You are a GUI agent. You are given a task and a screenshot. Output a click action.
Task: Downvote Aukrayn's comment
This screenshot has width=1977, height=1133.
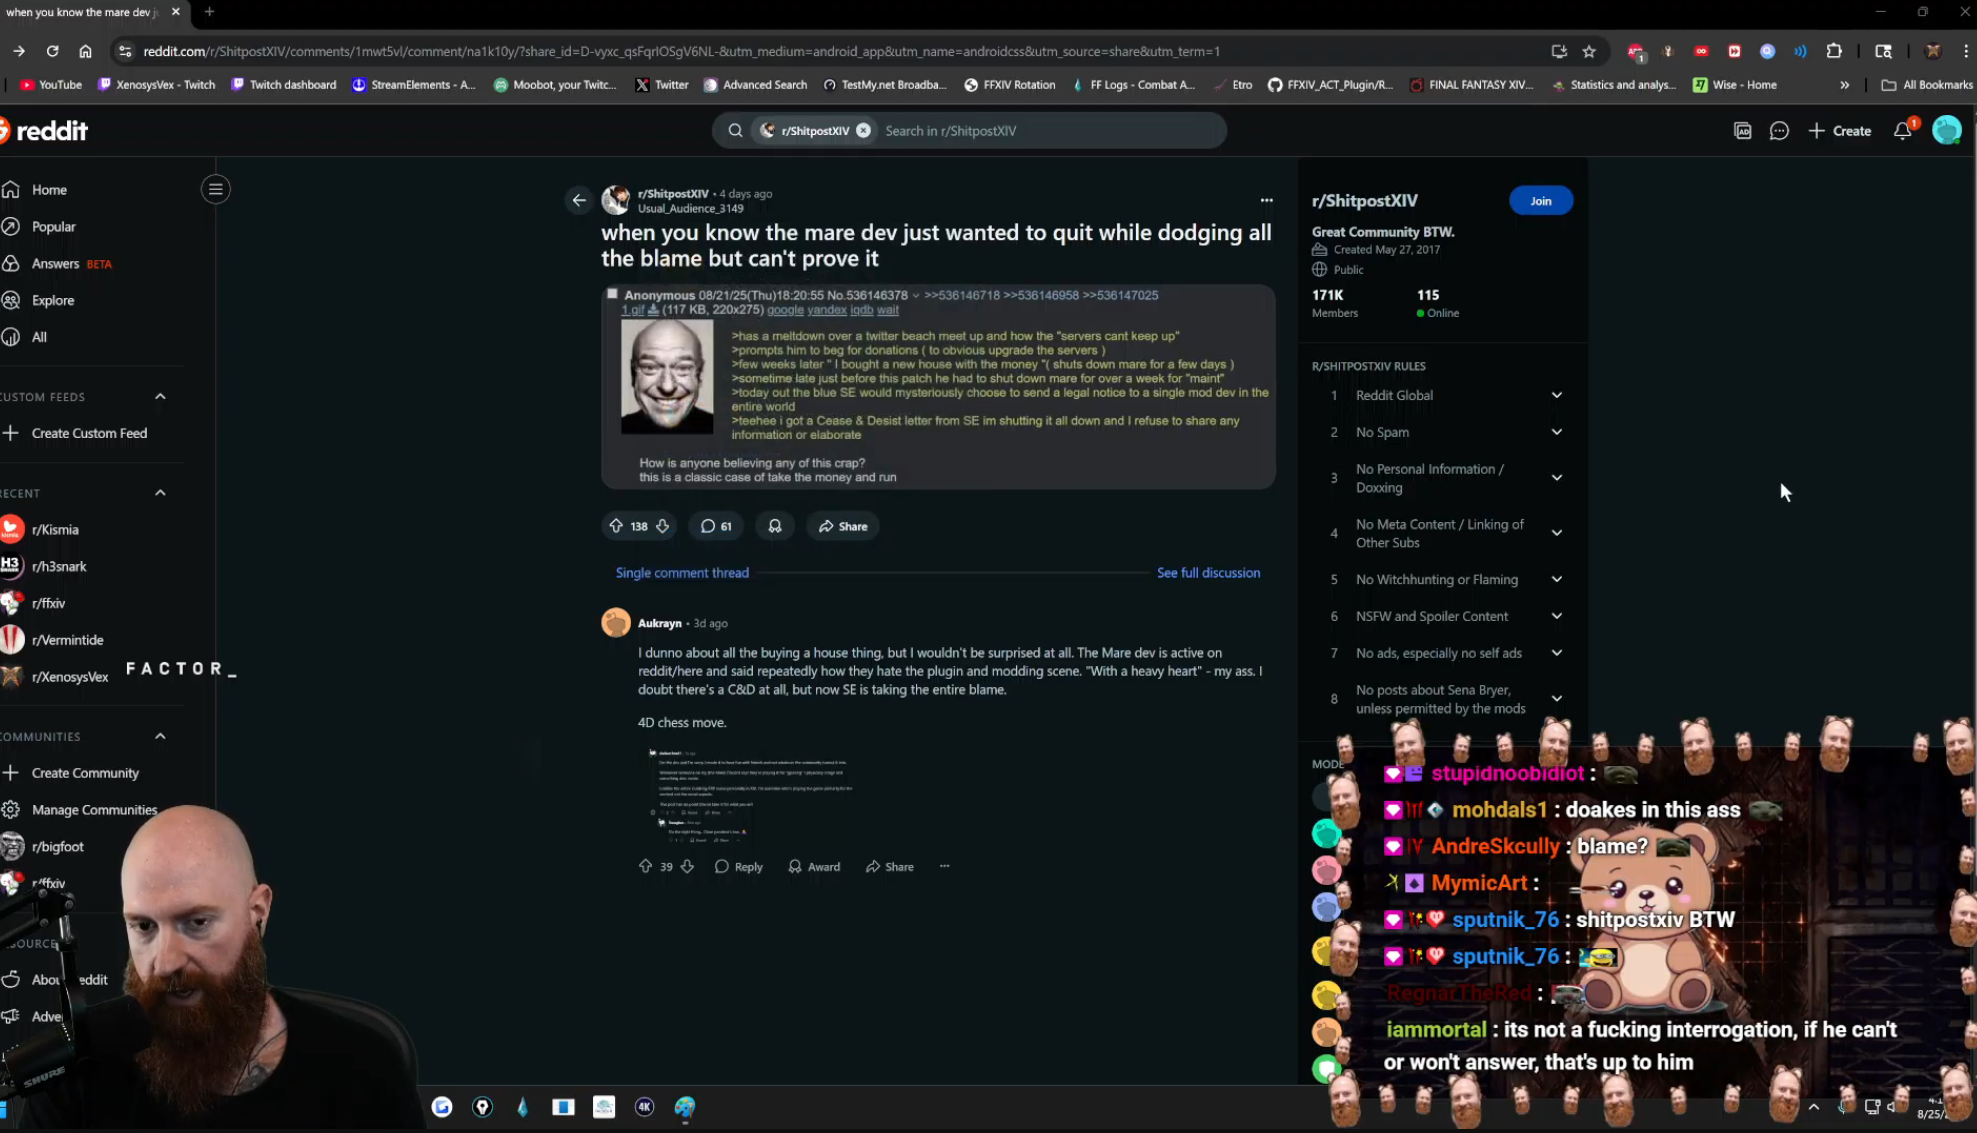687,866
